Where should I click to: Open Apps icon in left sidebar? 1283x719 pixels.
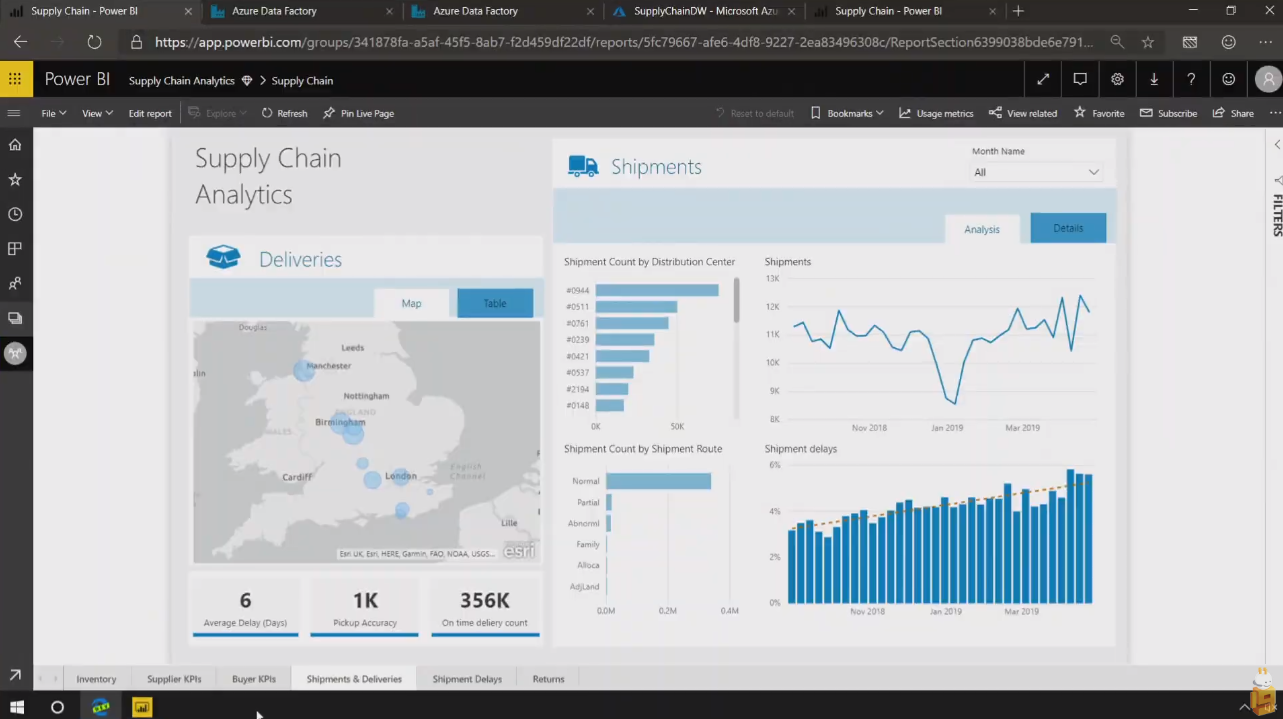pyautogui.click(x=15, y=249)
